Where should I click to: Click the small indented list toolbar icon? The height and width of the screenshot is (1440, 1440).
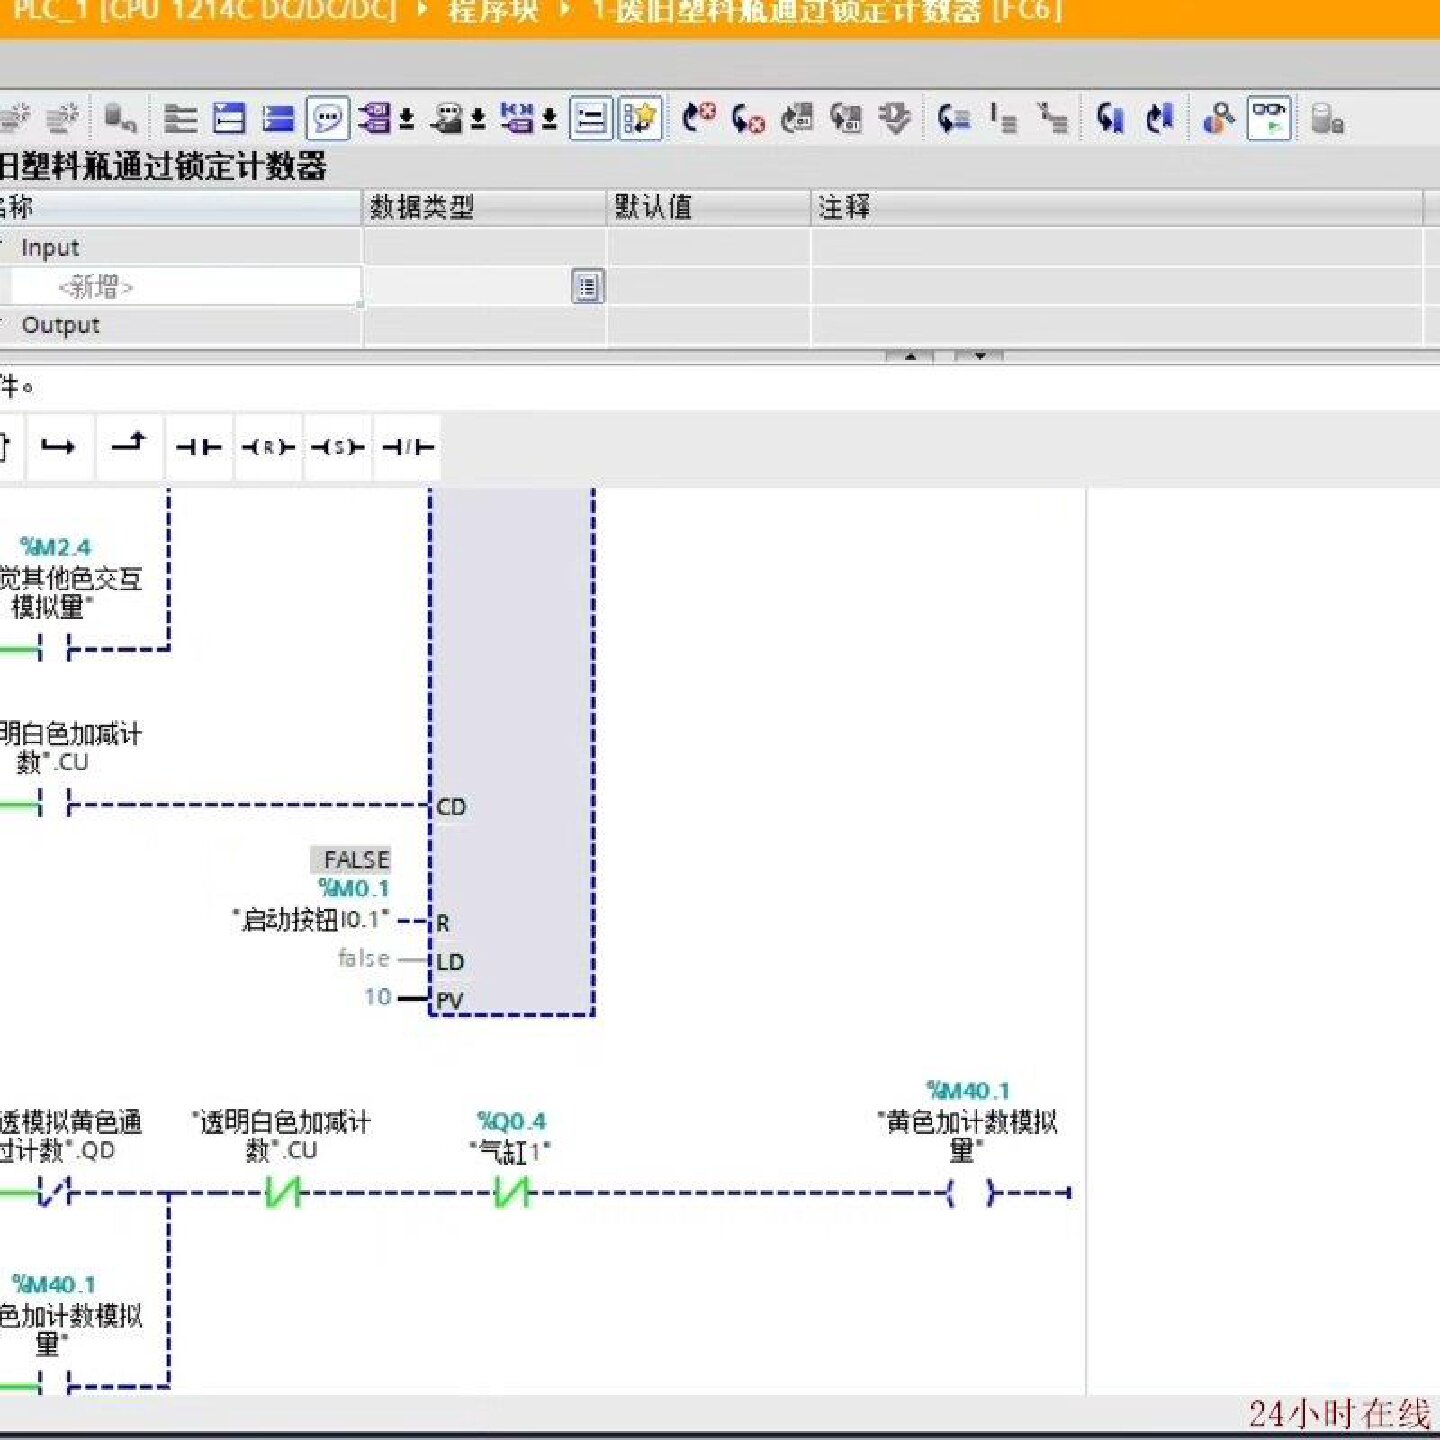coord(1003,119)
